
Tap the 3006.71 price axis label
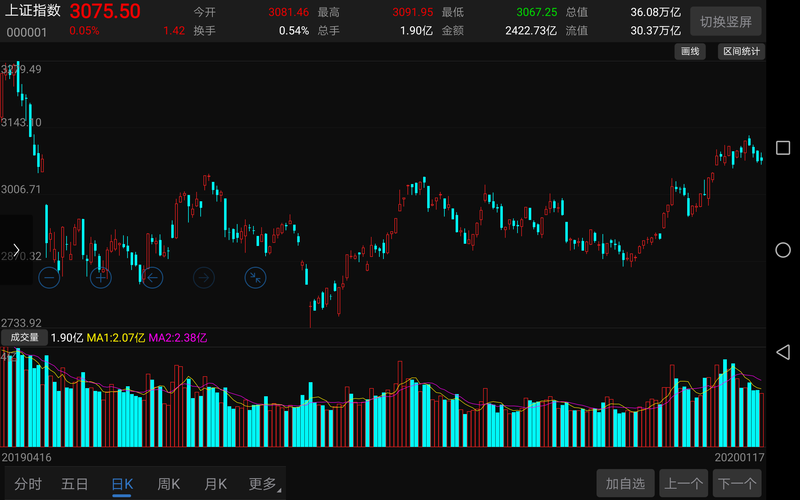(21, 189)
